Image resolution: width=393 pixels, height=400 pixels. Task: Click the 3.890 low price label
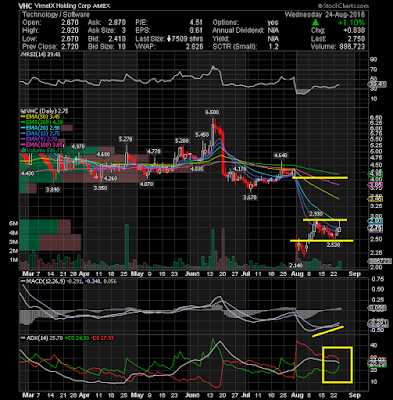pos(53,189)
